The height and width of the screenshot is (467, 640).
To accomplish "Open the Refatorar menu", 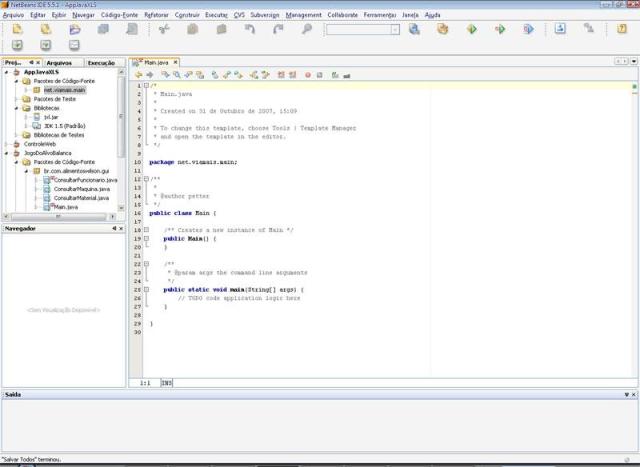I will [x=156, y=16].
